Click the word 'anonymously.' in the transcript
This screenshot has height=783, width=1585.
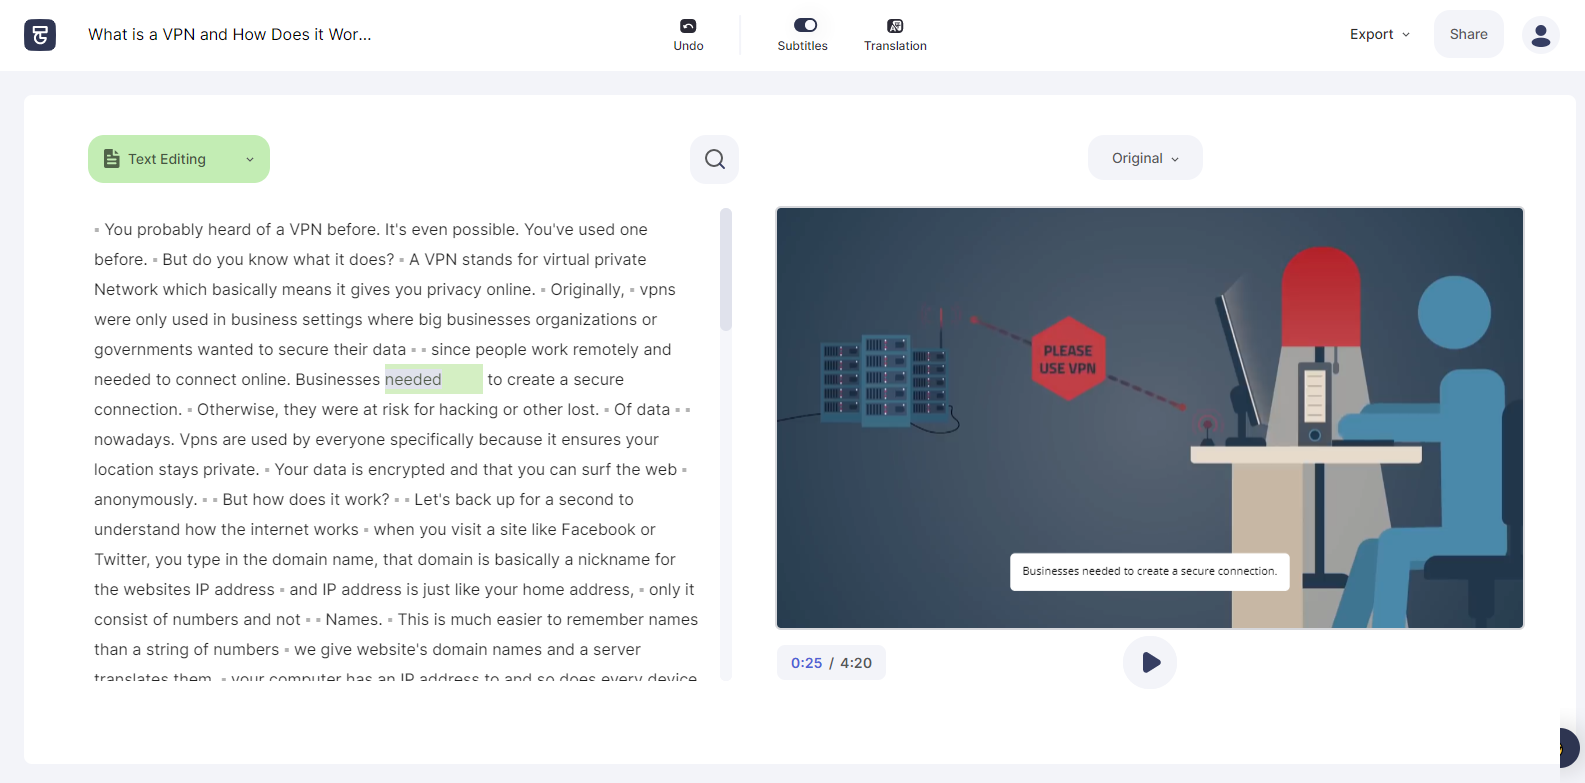146,500
